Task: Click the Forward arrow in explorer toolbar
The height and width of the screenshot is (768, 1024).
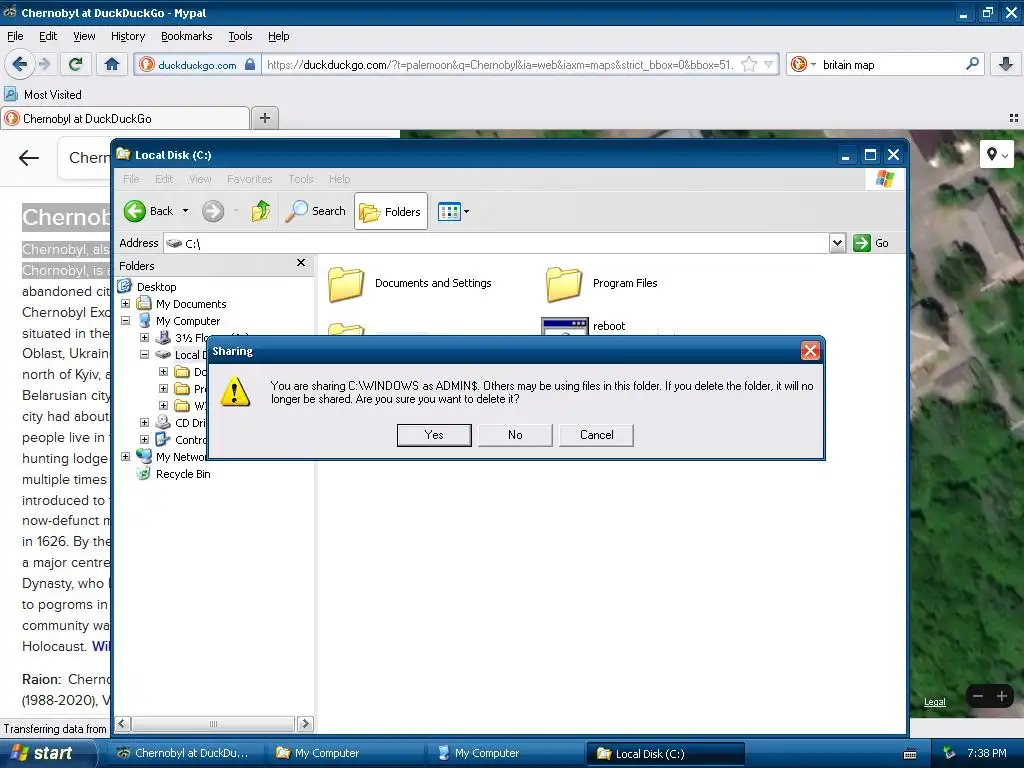Action: 213,211
